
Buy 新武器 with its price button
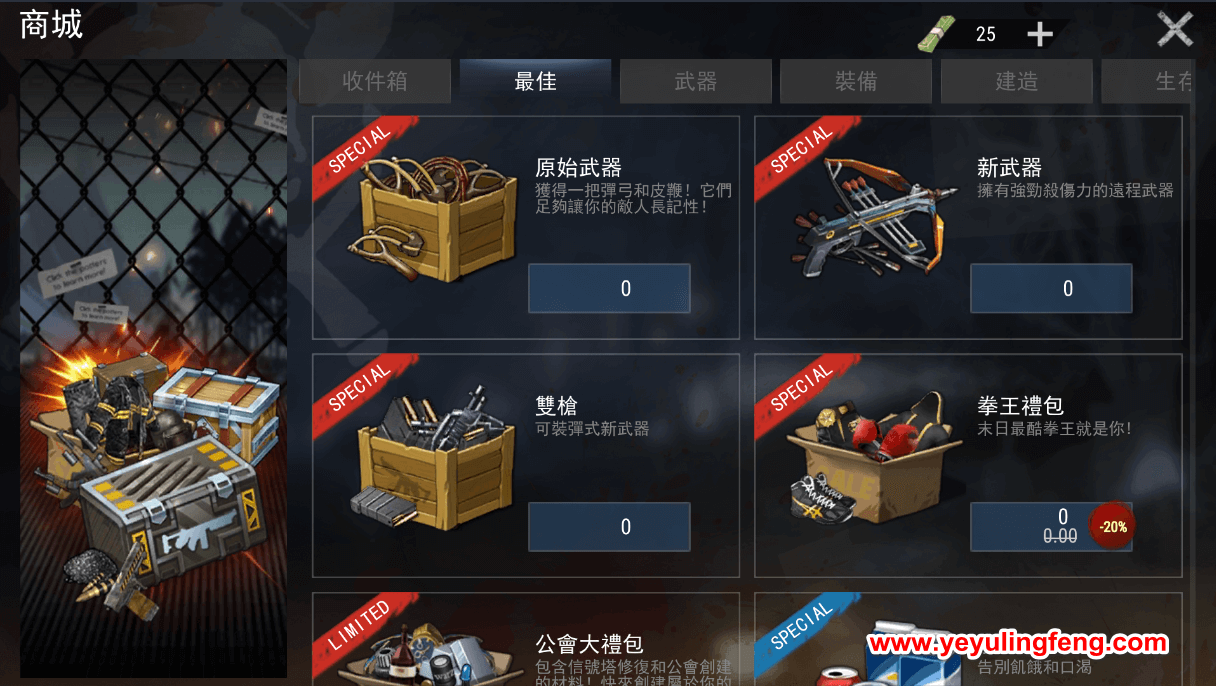[1051, 288]
